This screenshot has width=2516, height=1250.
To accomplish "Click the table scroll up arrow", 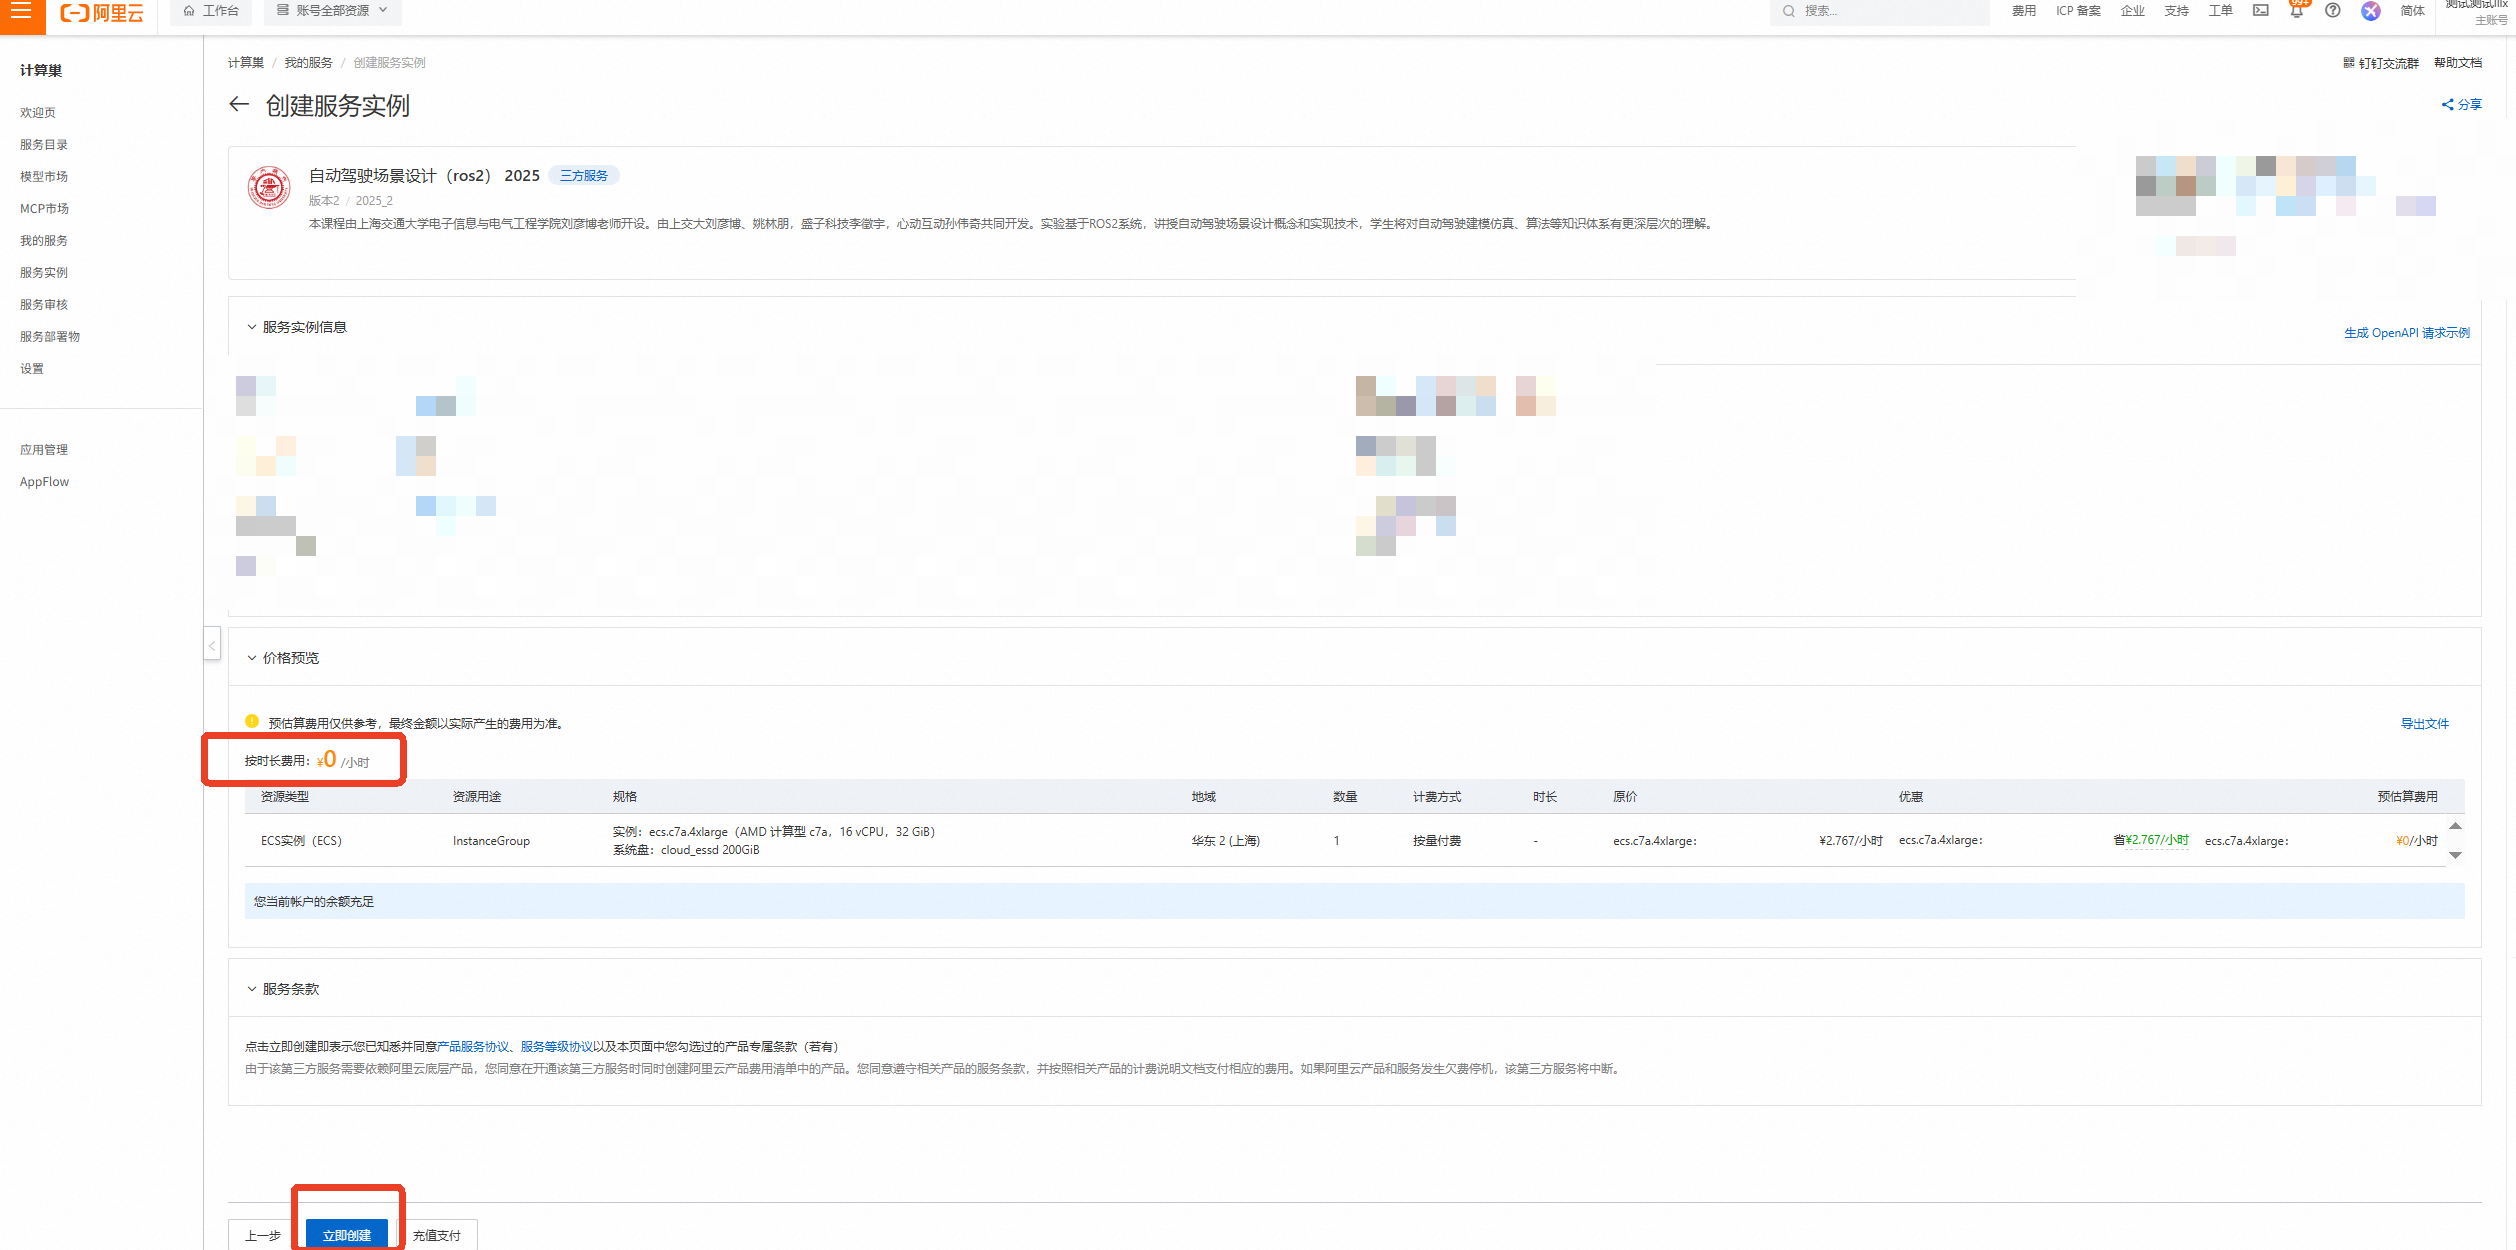I will 2455,826.
